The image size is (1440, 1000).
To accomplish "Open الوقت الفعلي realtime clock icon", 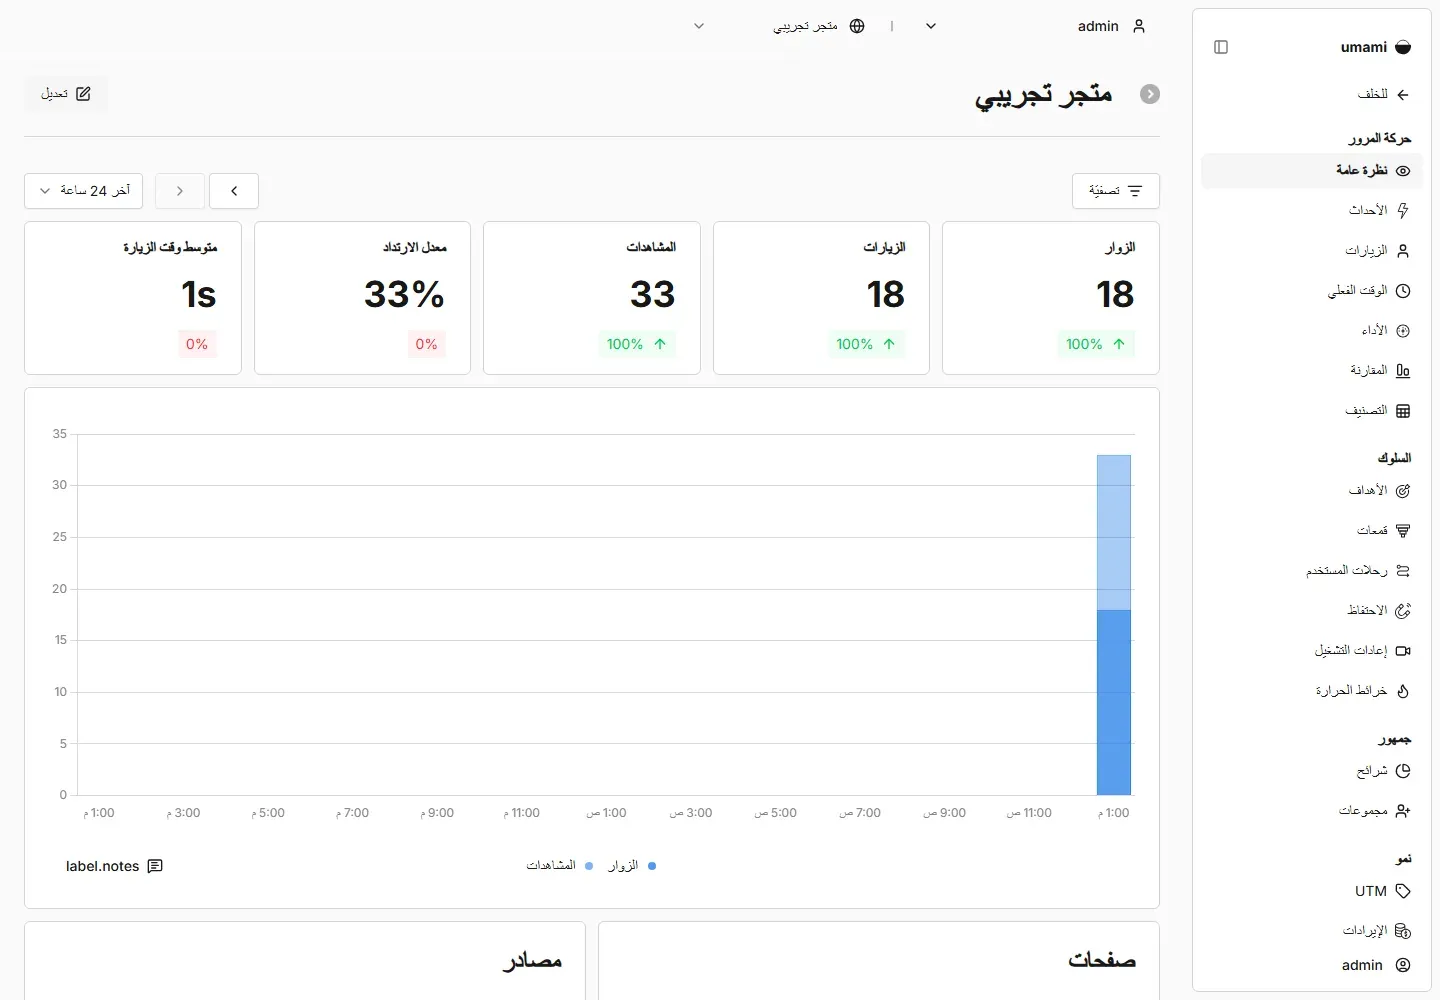I will [1403, 291].
